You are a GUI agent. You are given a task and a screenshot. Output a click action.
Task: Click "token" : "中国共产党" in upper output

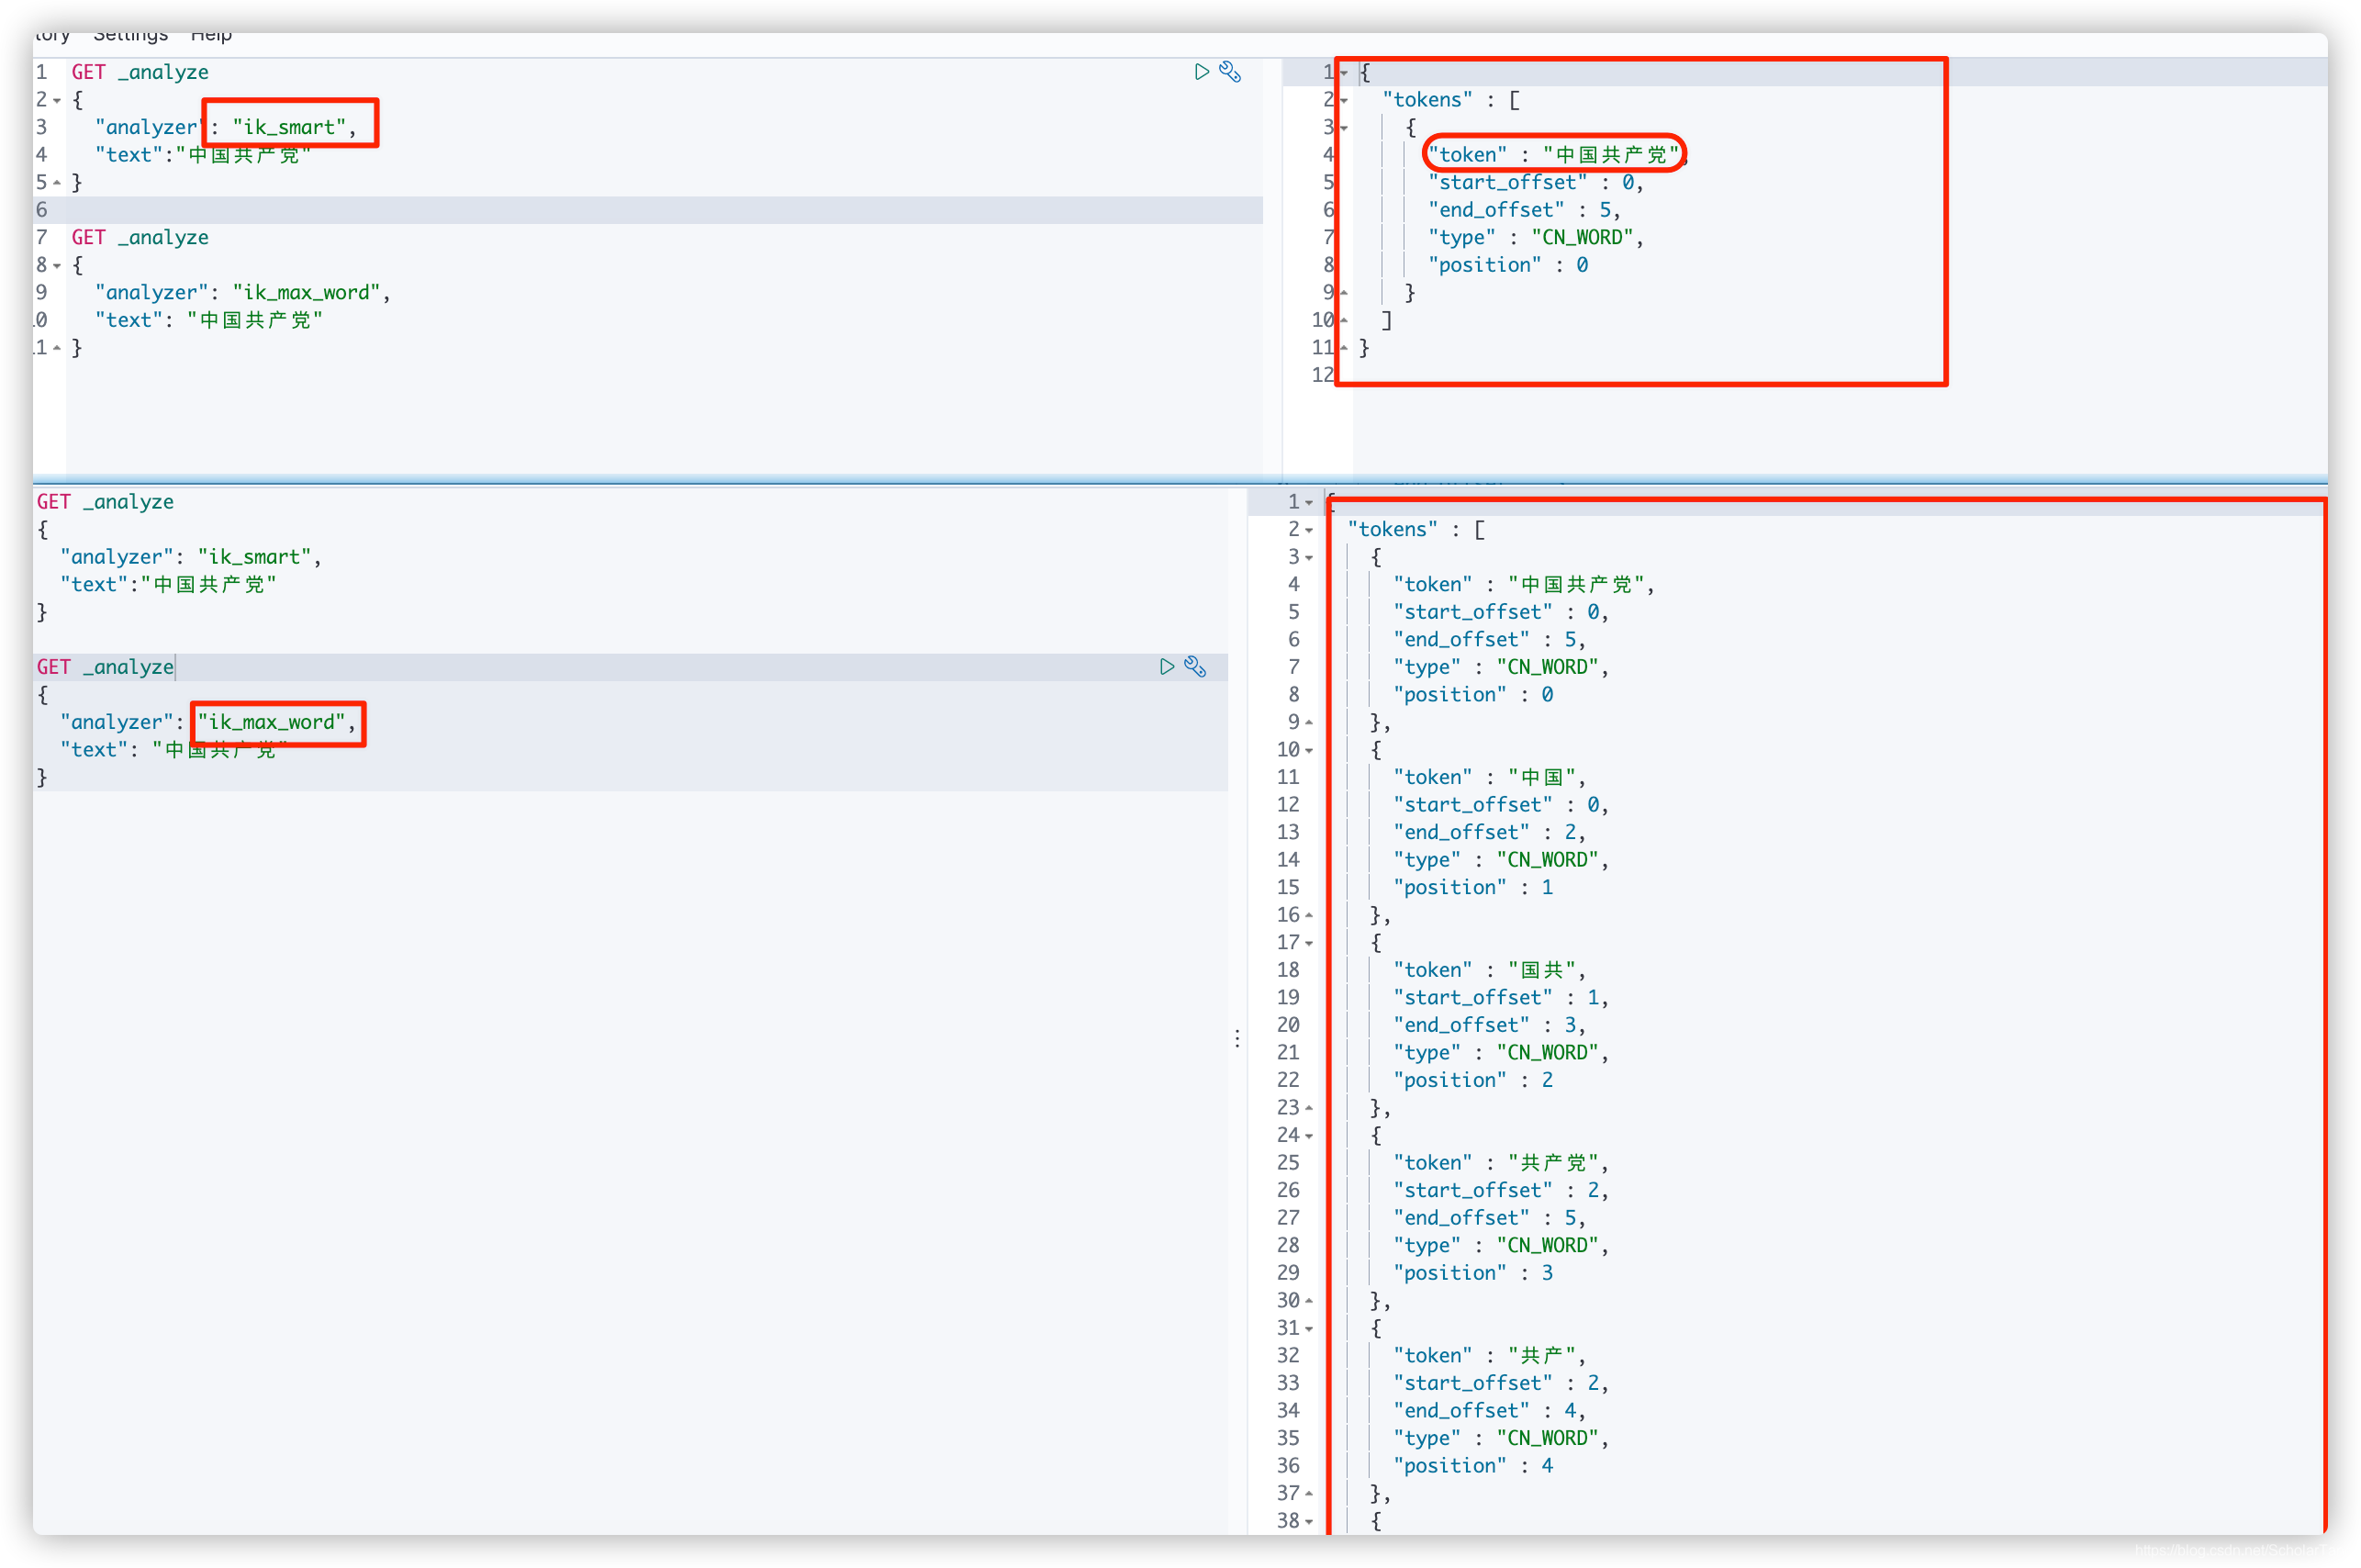[x=1554, y=155]
